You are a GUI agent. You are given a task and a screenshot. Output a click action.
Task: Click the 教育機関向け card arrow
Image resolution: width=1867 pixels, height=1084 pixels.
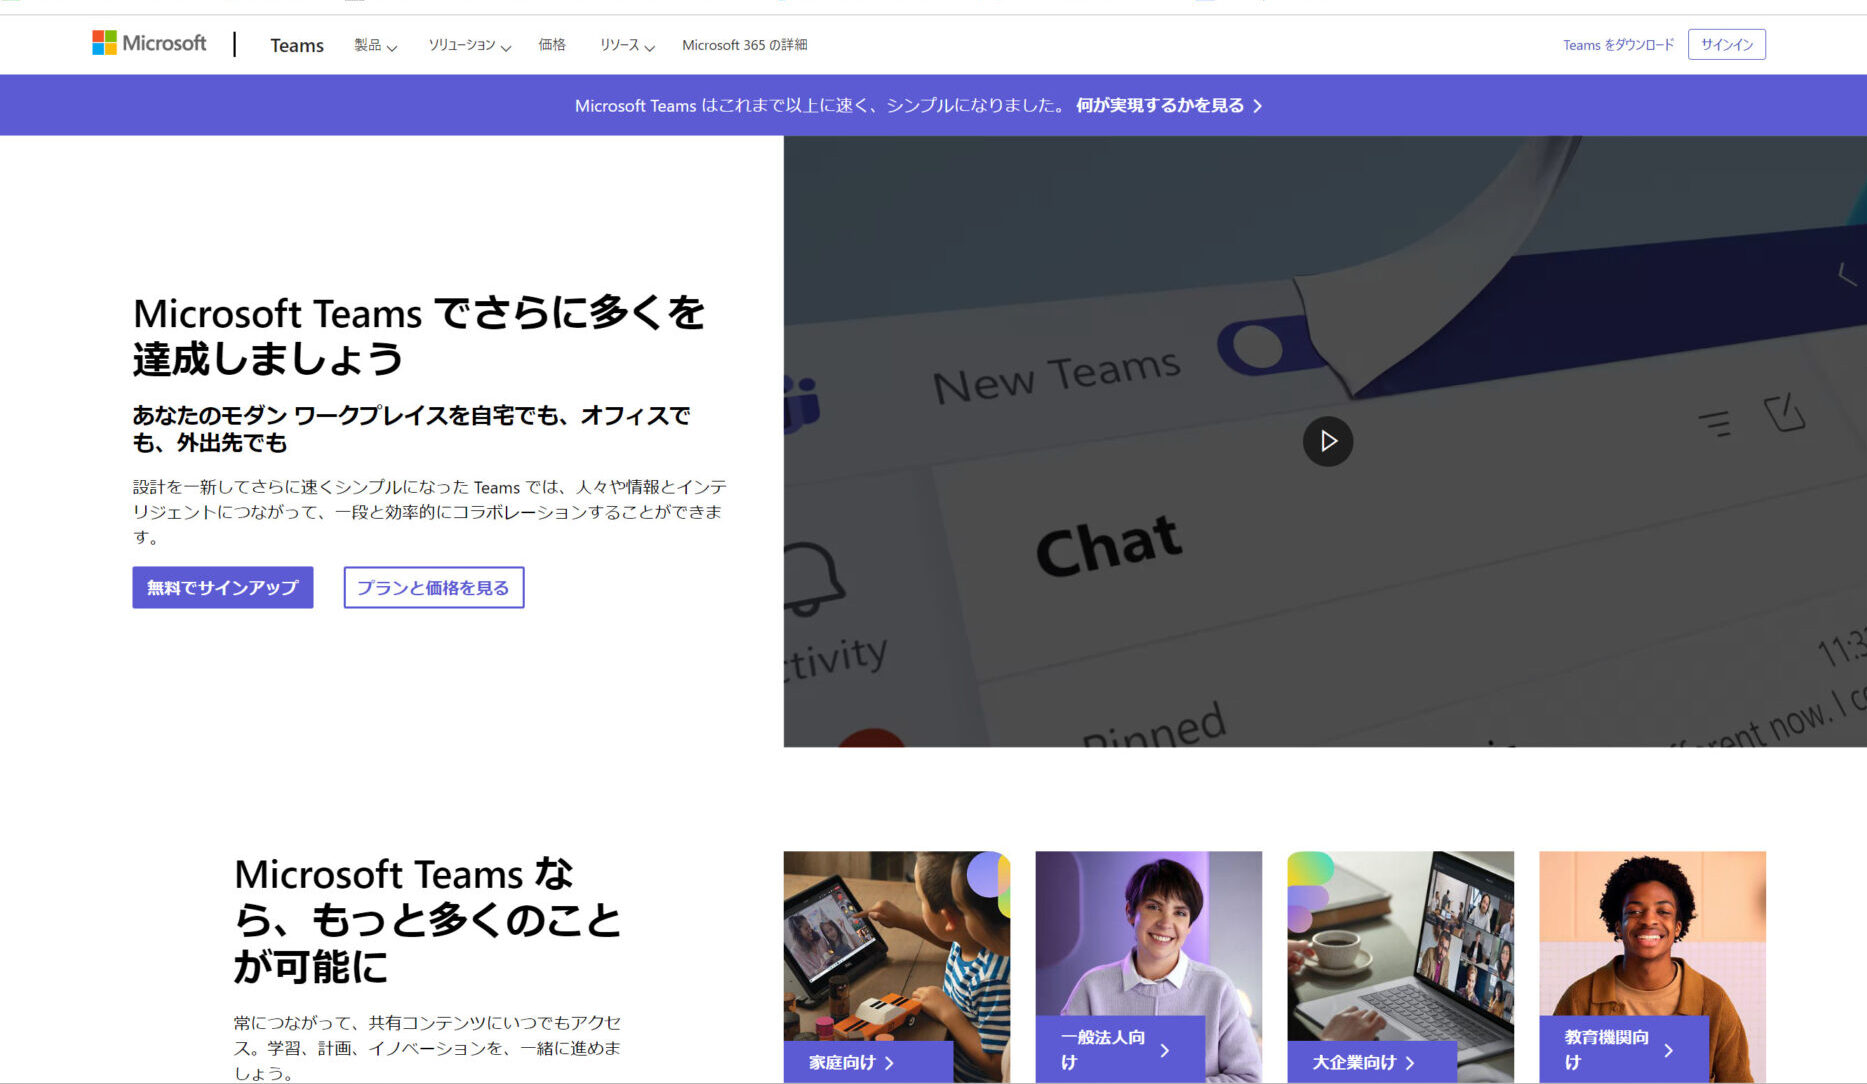pos(1668,1051)
